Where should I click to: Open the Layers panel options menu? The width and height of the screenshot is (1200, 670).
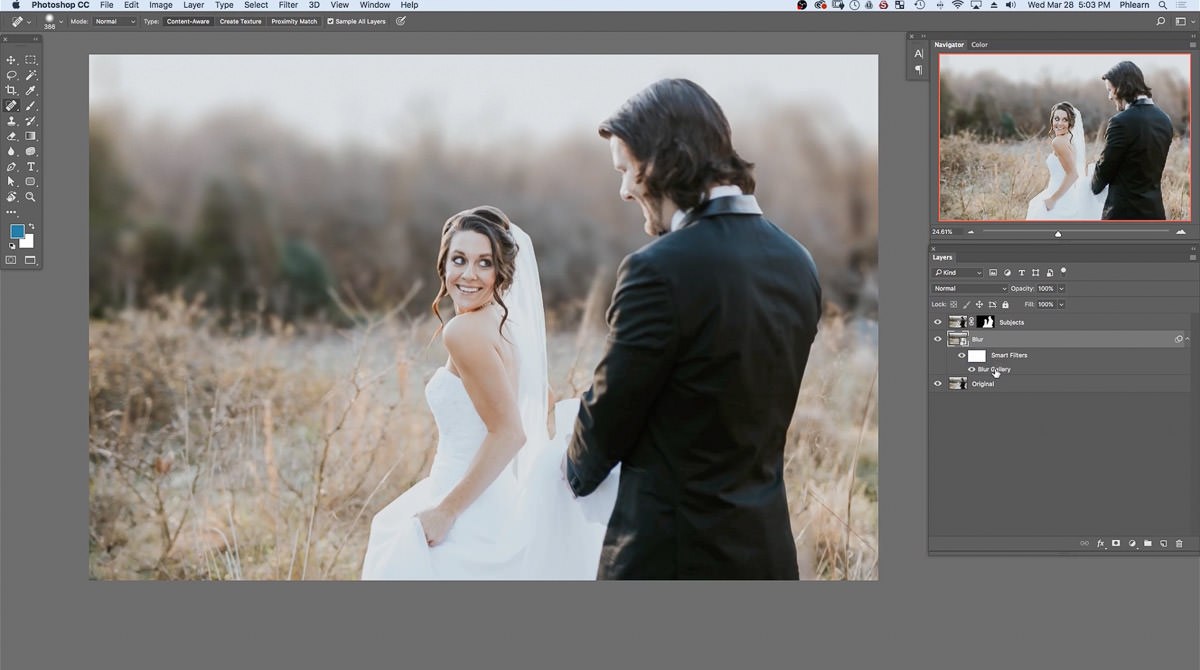1192,257
